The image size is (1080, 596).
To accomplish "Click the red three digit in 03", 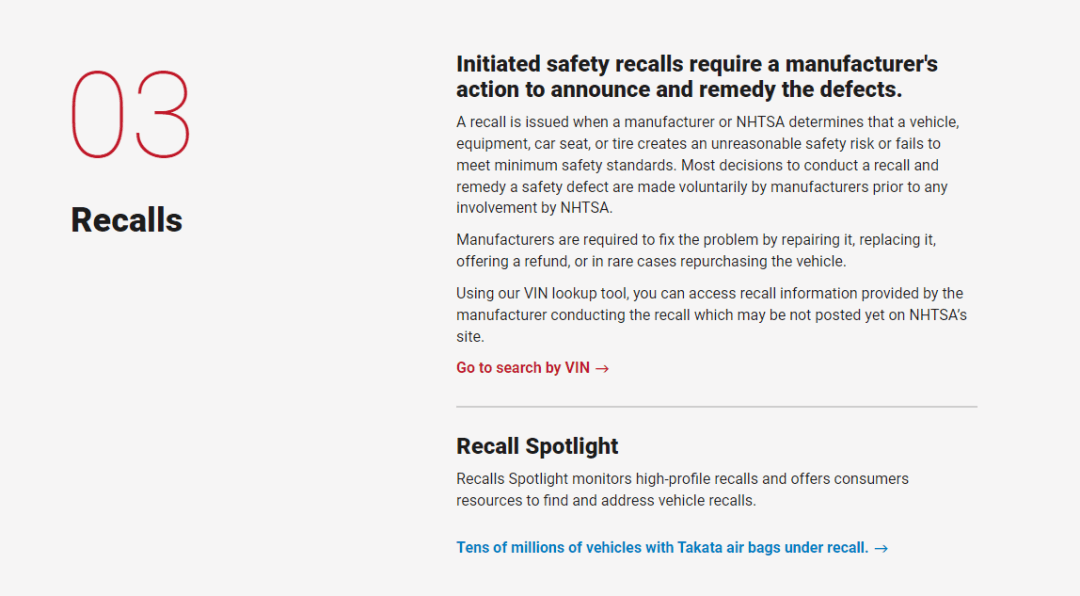I will [163, 114].
